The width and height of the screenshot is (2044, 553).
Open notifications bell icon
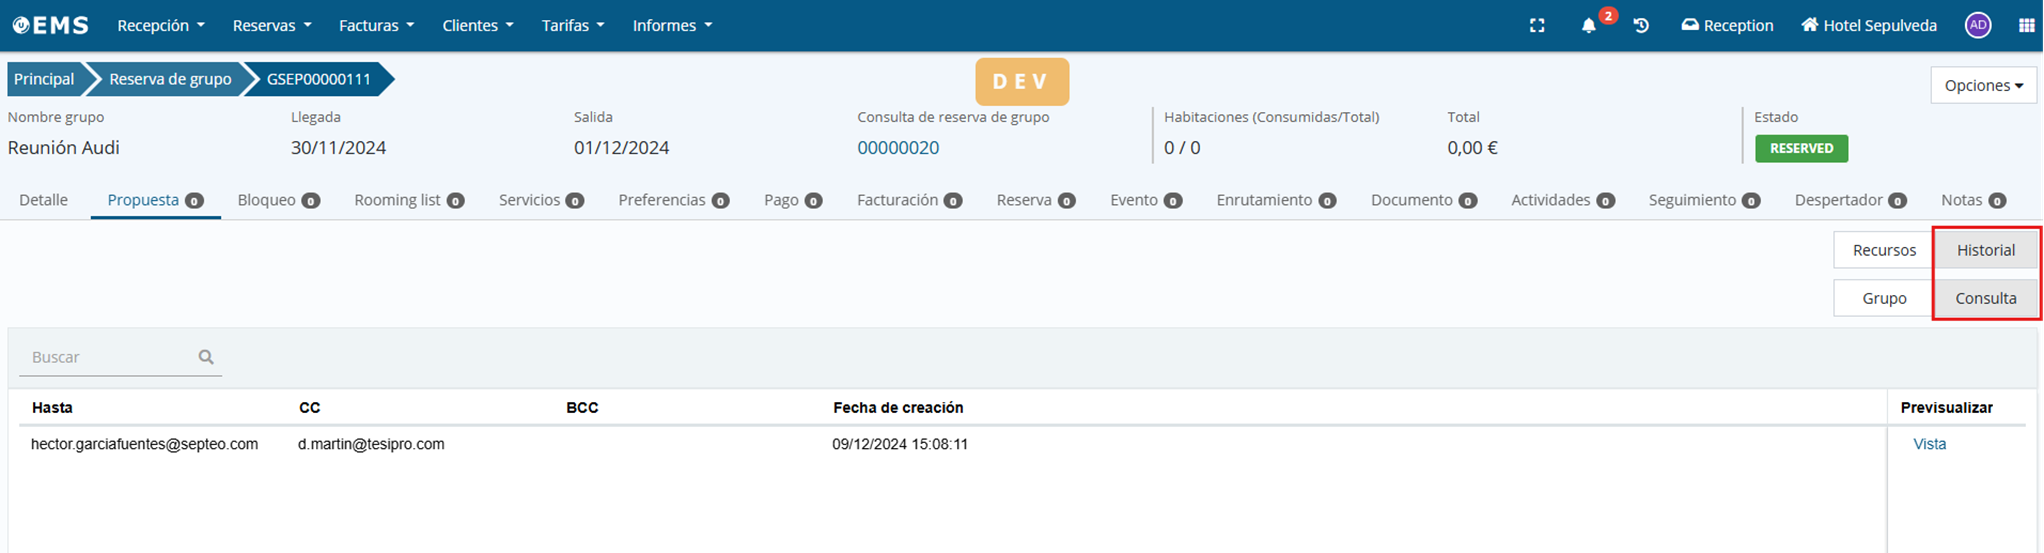1588,26
